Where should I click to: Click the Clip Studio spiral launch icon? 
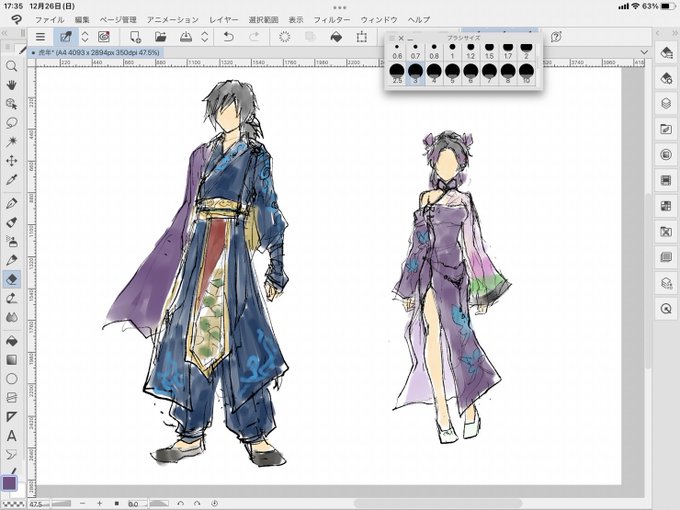(104, 37)
